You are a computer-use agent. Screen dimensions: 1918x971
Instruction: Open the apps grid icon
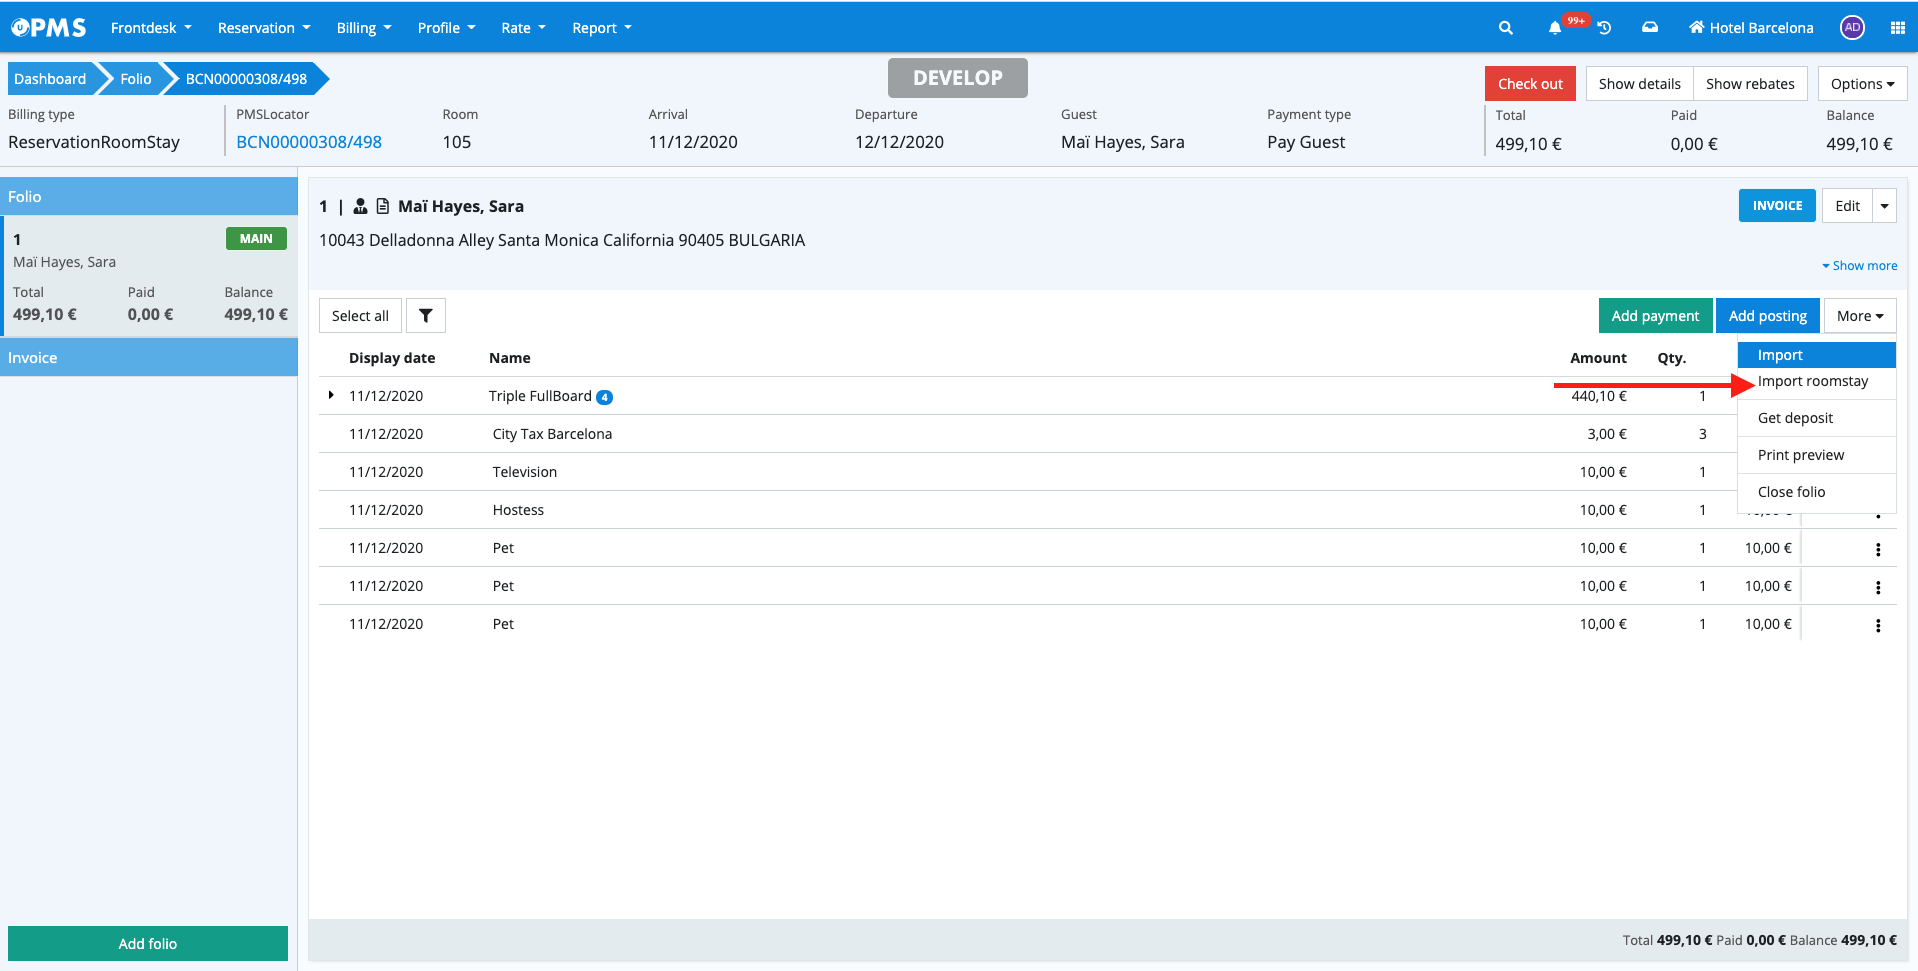point(1897,28)
